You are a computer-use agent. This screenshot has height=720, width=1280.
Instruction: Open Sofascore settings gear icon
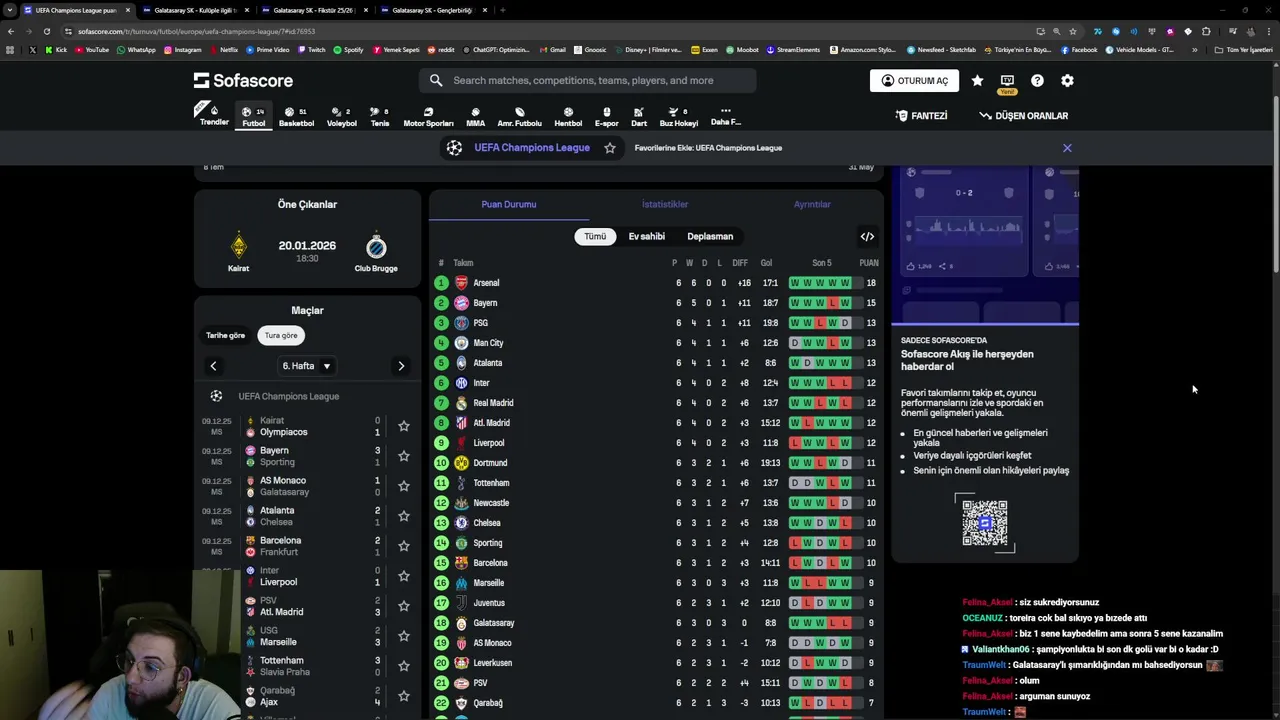coord(1067,81)
